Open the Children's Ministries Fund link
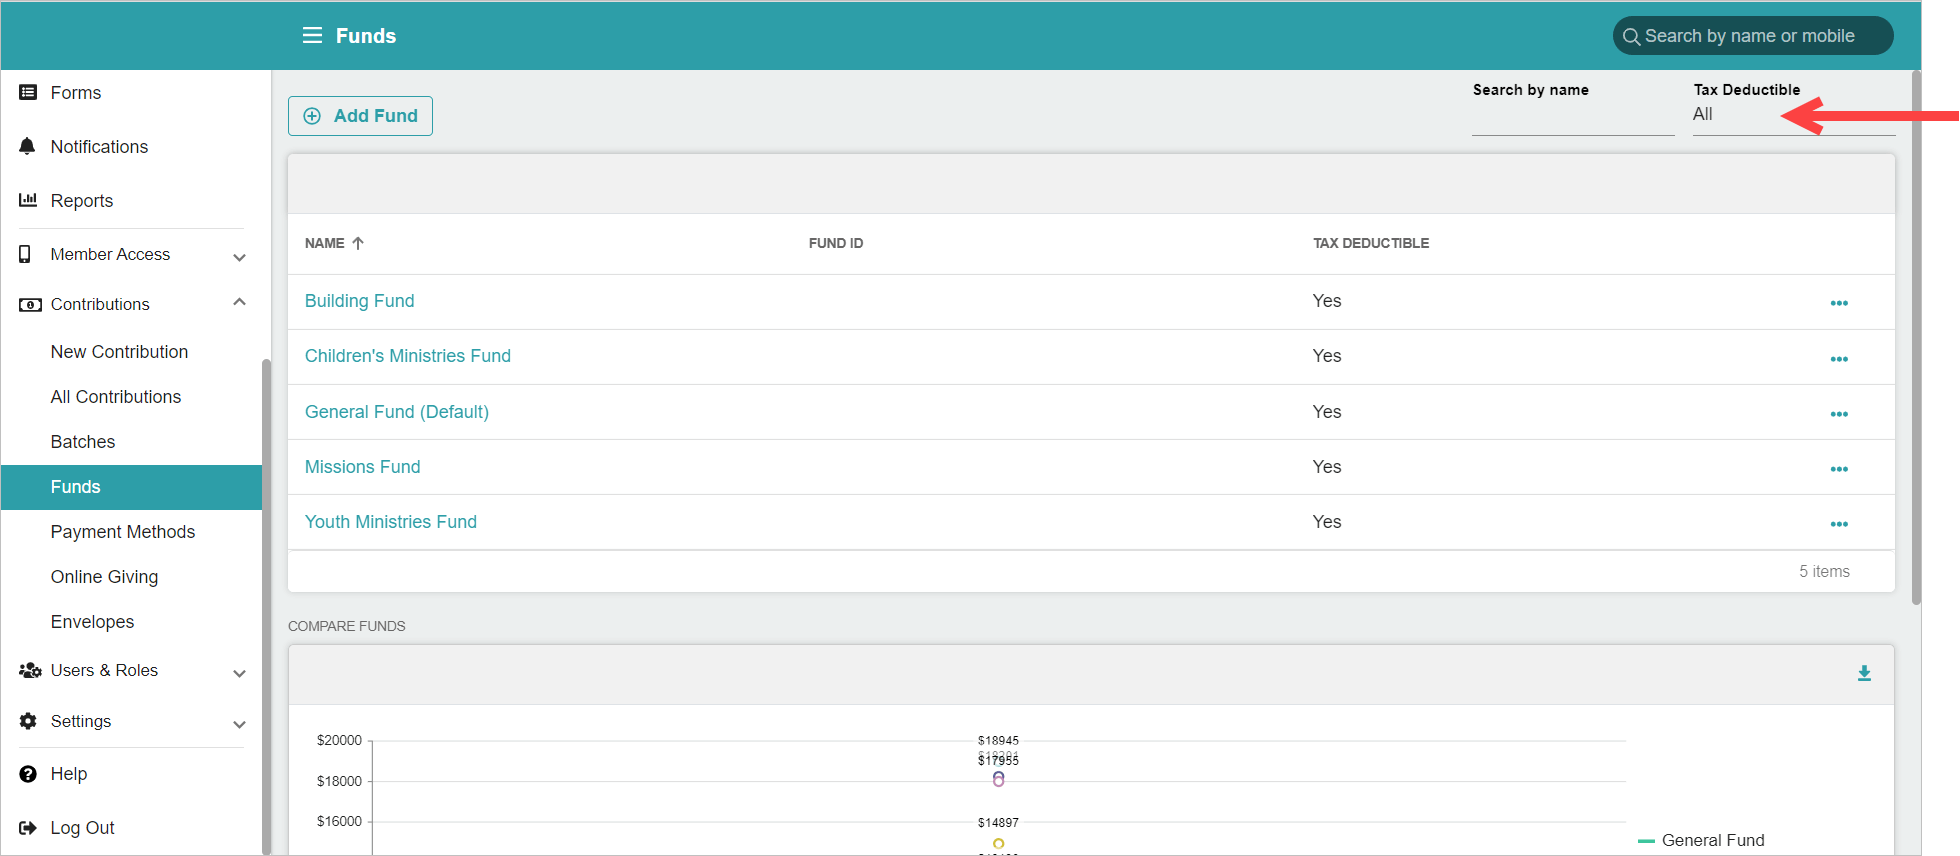Viewport: 1960px width, 856px height. pos(407,356)
